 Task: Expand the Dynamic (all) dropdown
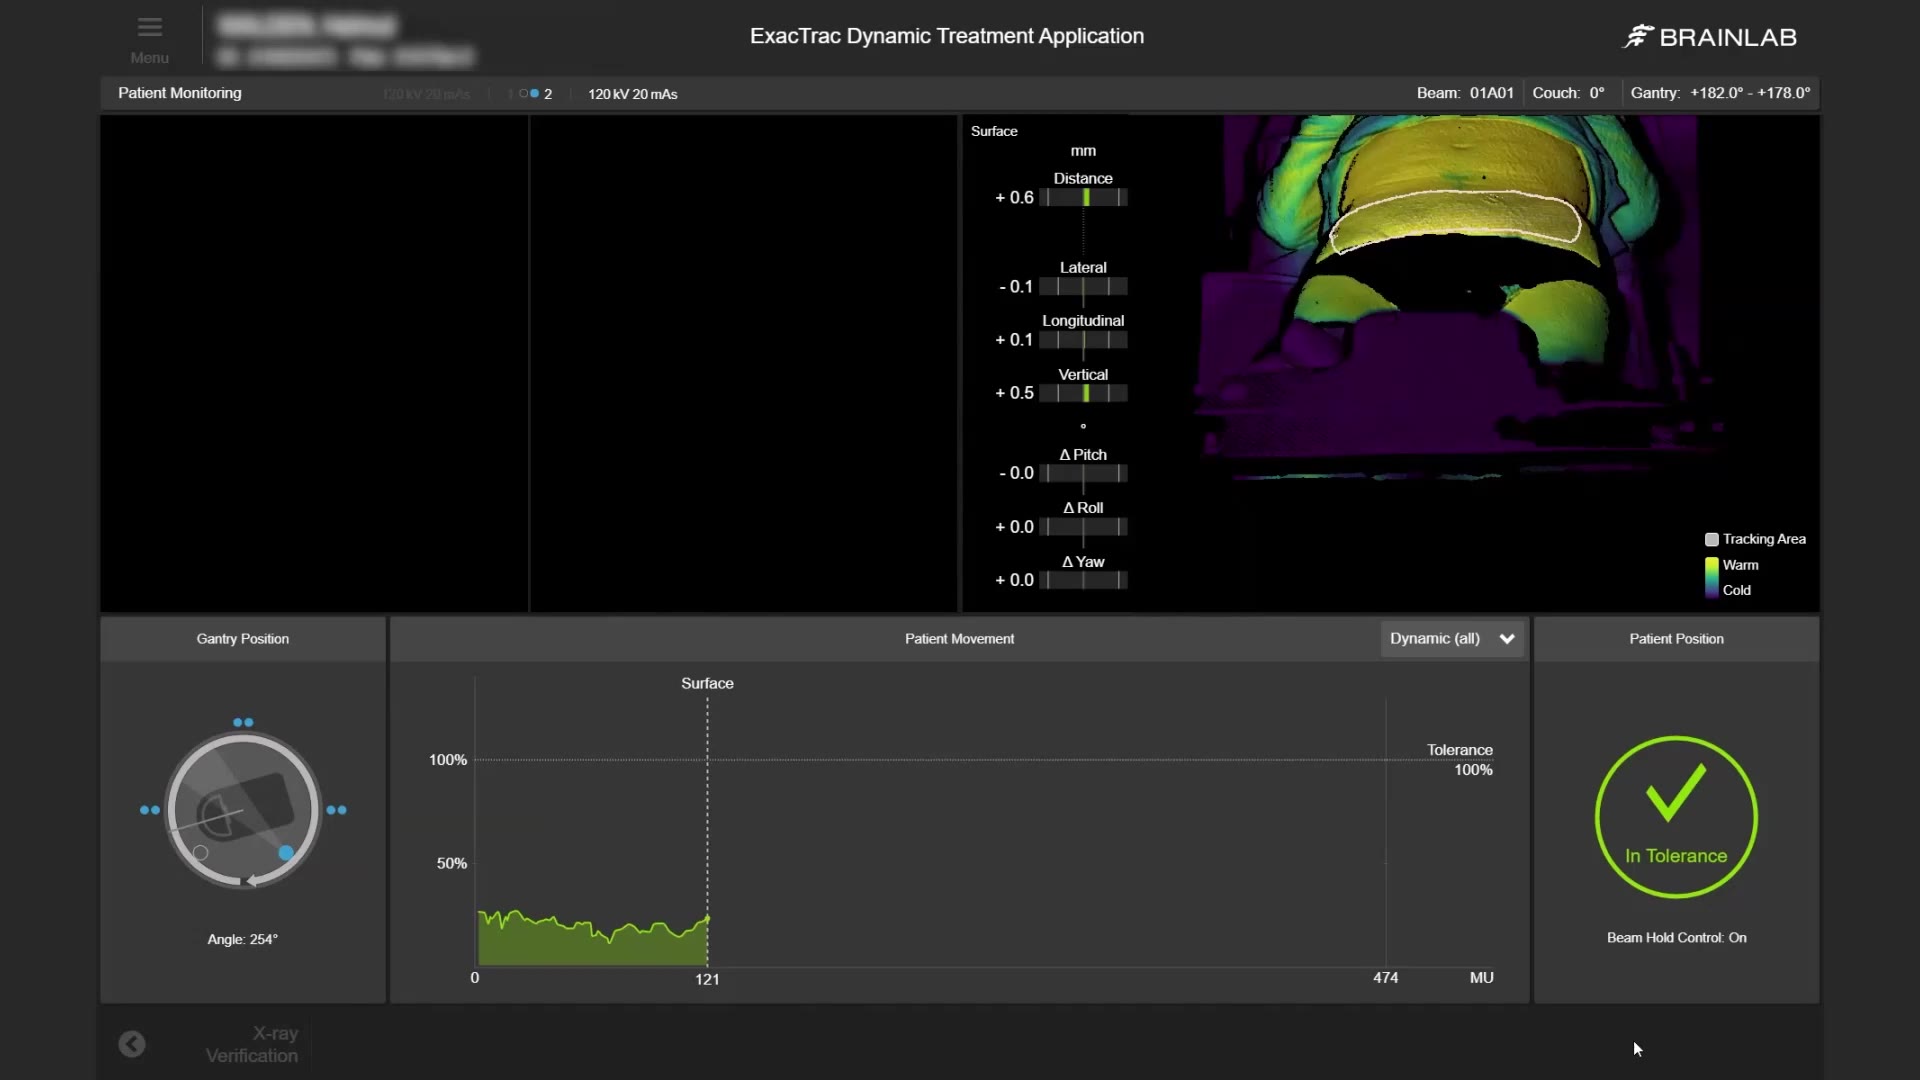click(1452, 639)
